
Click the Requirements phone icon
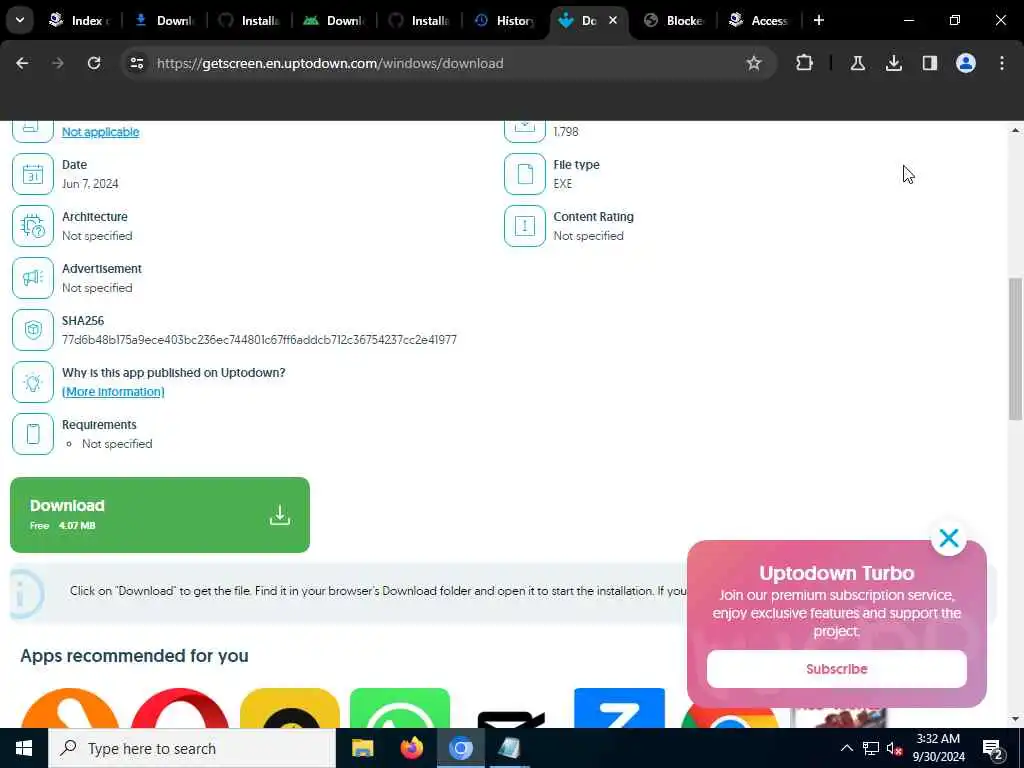pyautogui.click(x=33, y=434)
